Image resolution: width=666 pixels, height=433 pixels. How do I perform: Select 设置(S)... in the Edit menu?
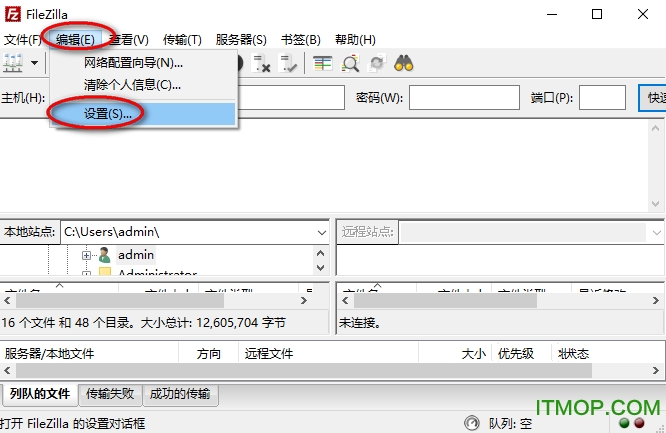coord(143,114)
